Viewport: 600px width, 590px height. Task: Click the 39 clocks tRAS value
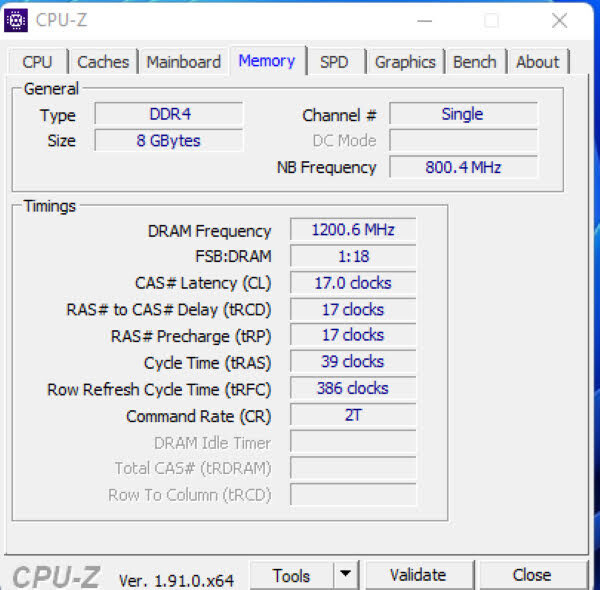pyautogui.click(x=353, y=362)
